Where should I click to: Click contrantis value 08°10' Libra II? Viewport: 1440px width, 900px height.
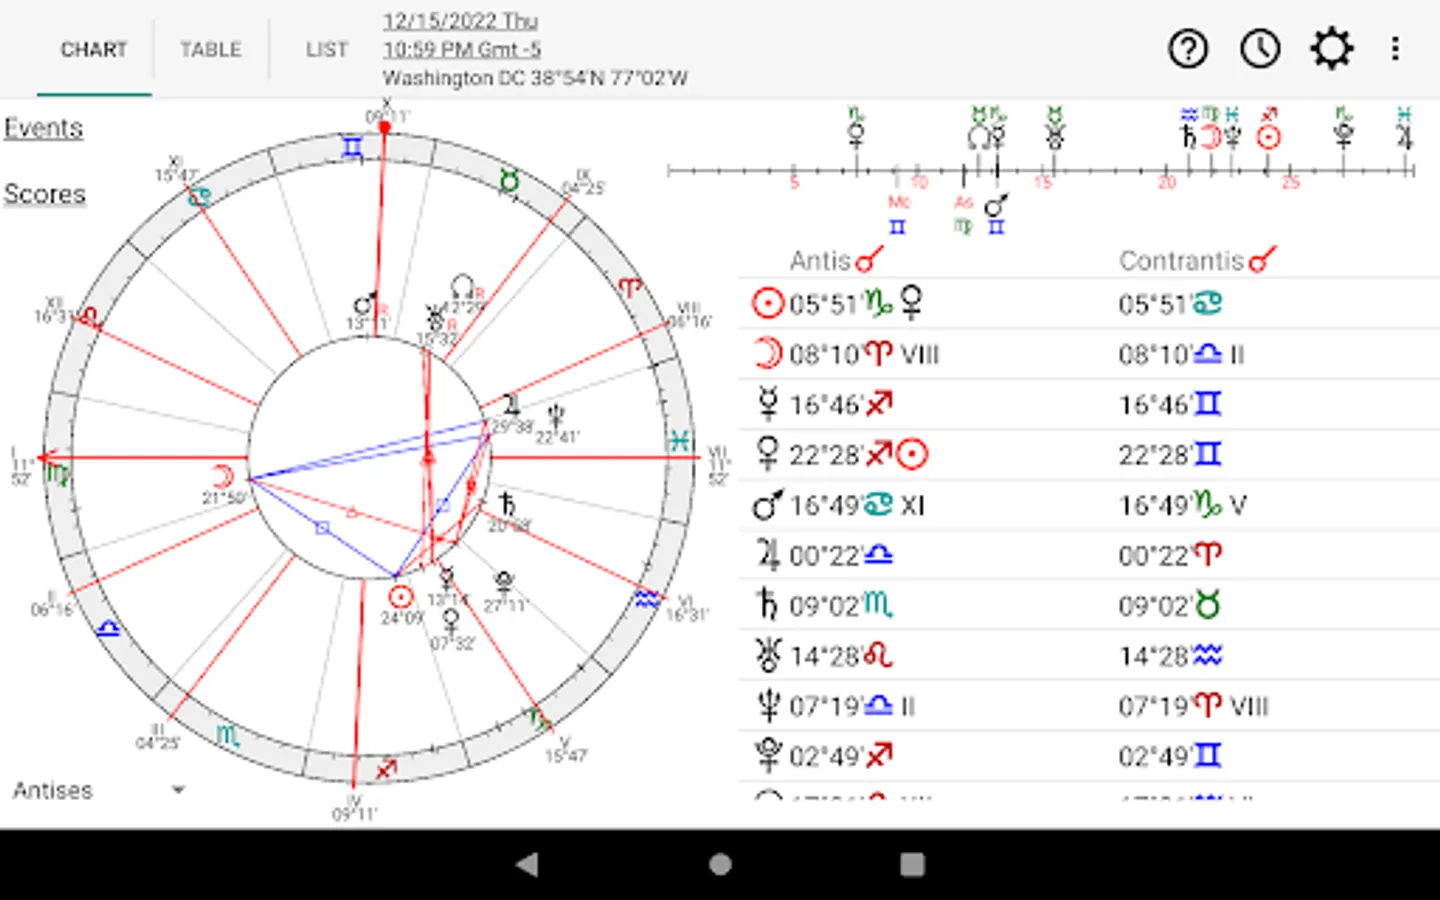coord(1181,354)
